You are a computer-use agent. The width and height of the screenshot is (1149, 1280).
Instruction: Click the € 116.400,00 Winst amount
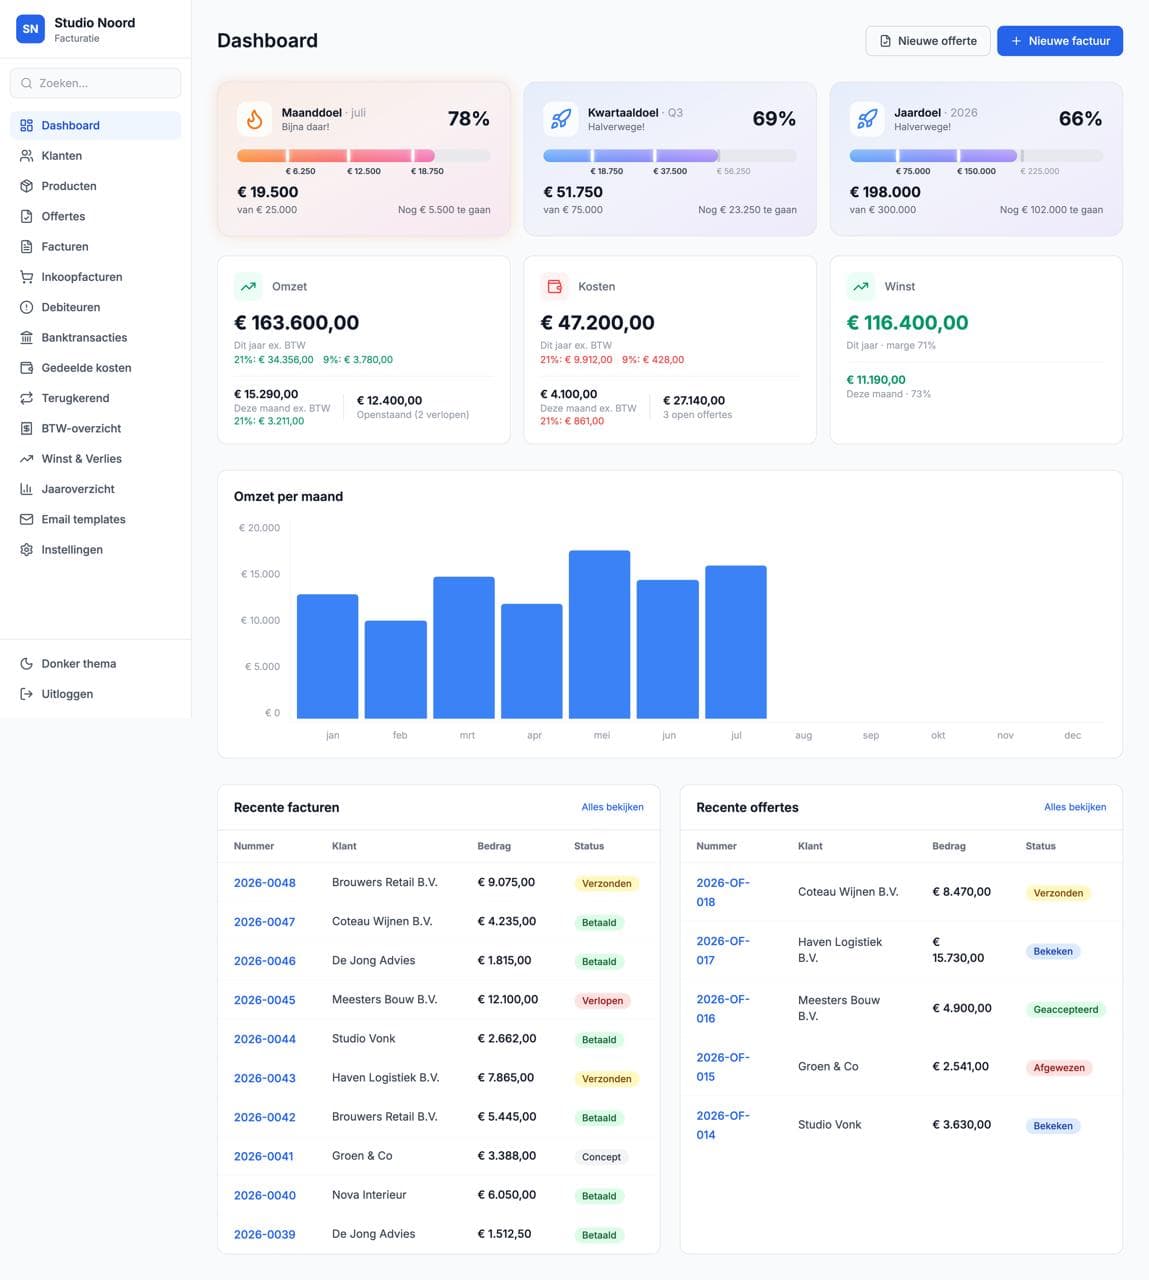(907, 323)
